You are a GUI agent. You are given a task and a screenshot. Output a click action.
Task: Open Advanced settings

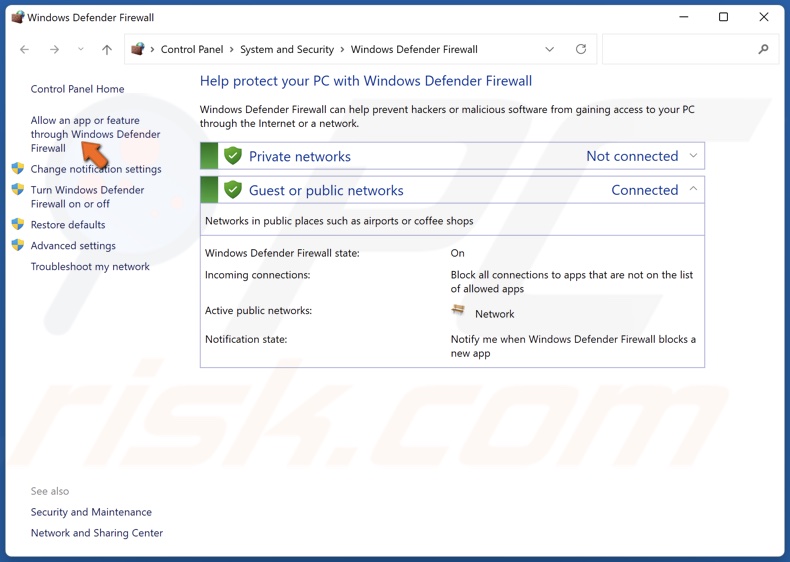[x=73, y=245]
